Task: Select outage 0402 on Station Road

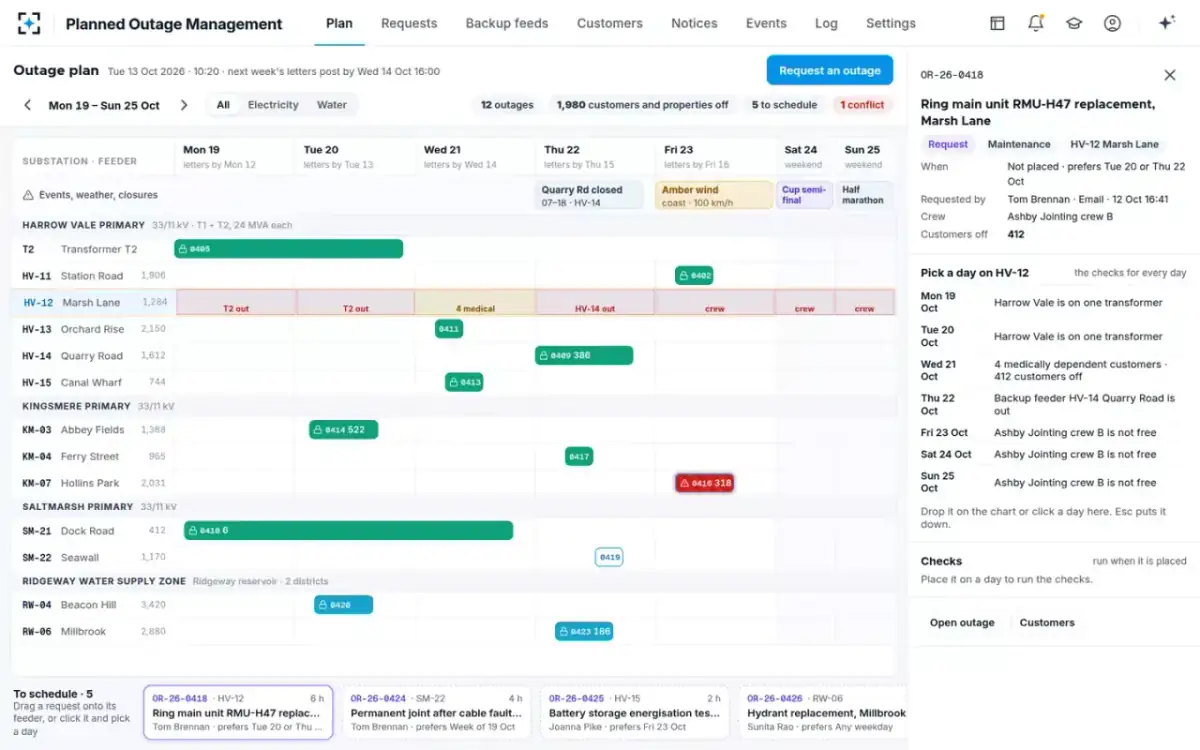Action: pos(694,275)
